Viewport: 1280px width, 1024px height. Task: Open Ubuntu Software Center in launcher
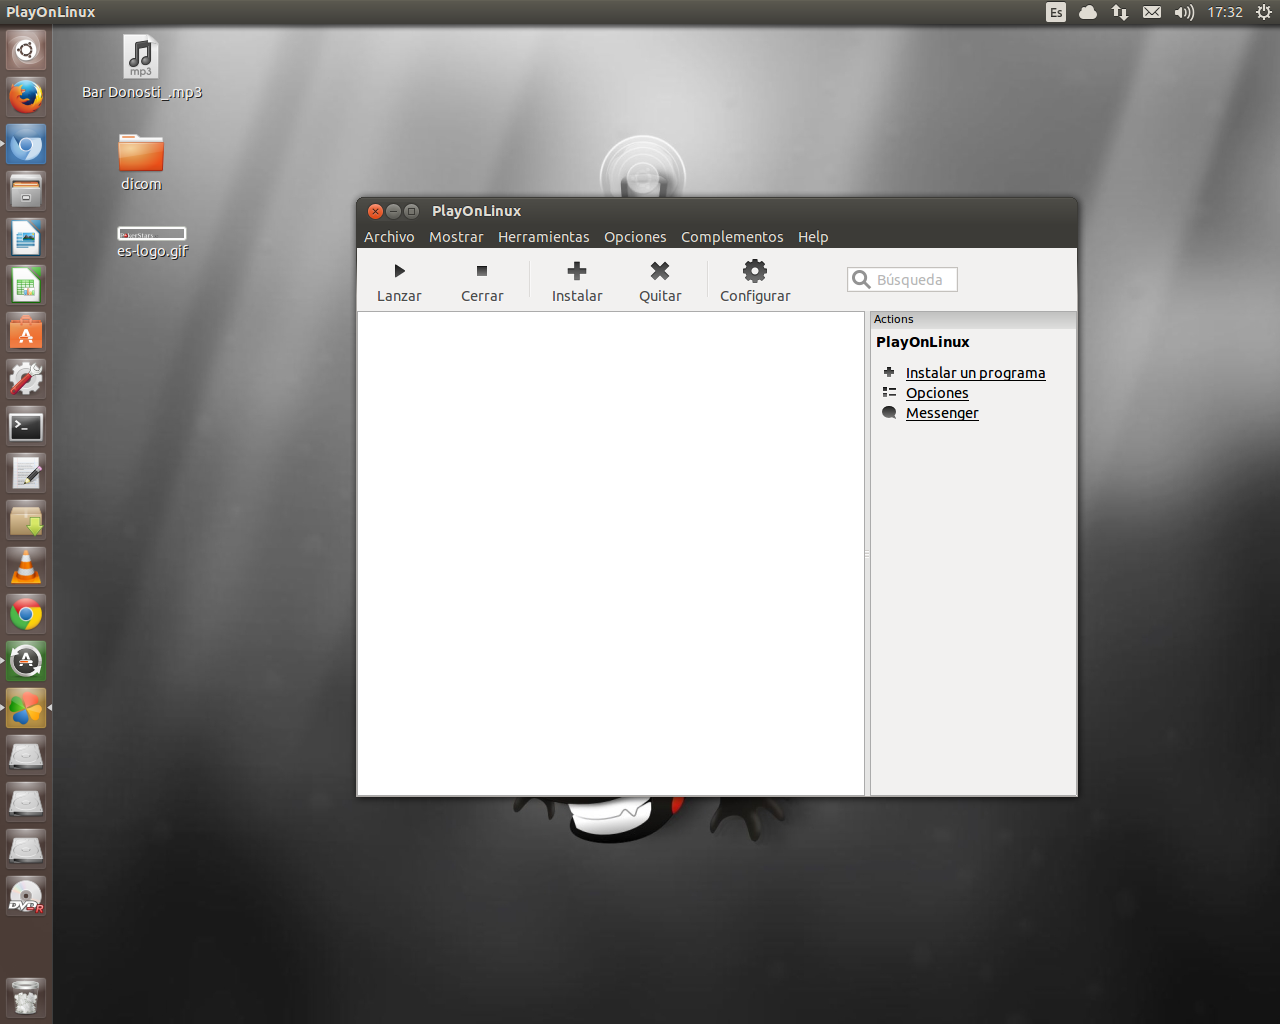pos(26,332)
